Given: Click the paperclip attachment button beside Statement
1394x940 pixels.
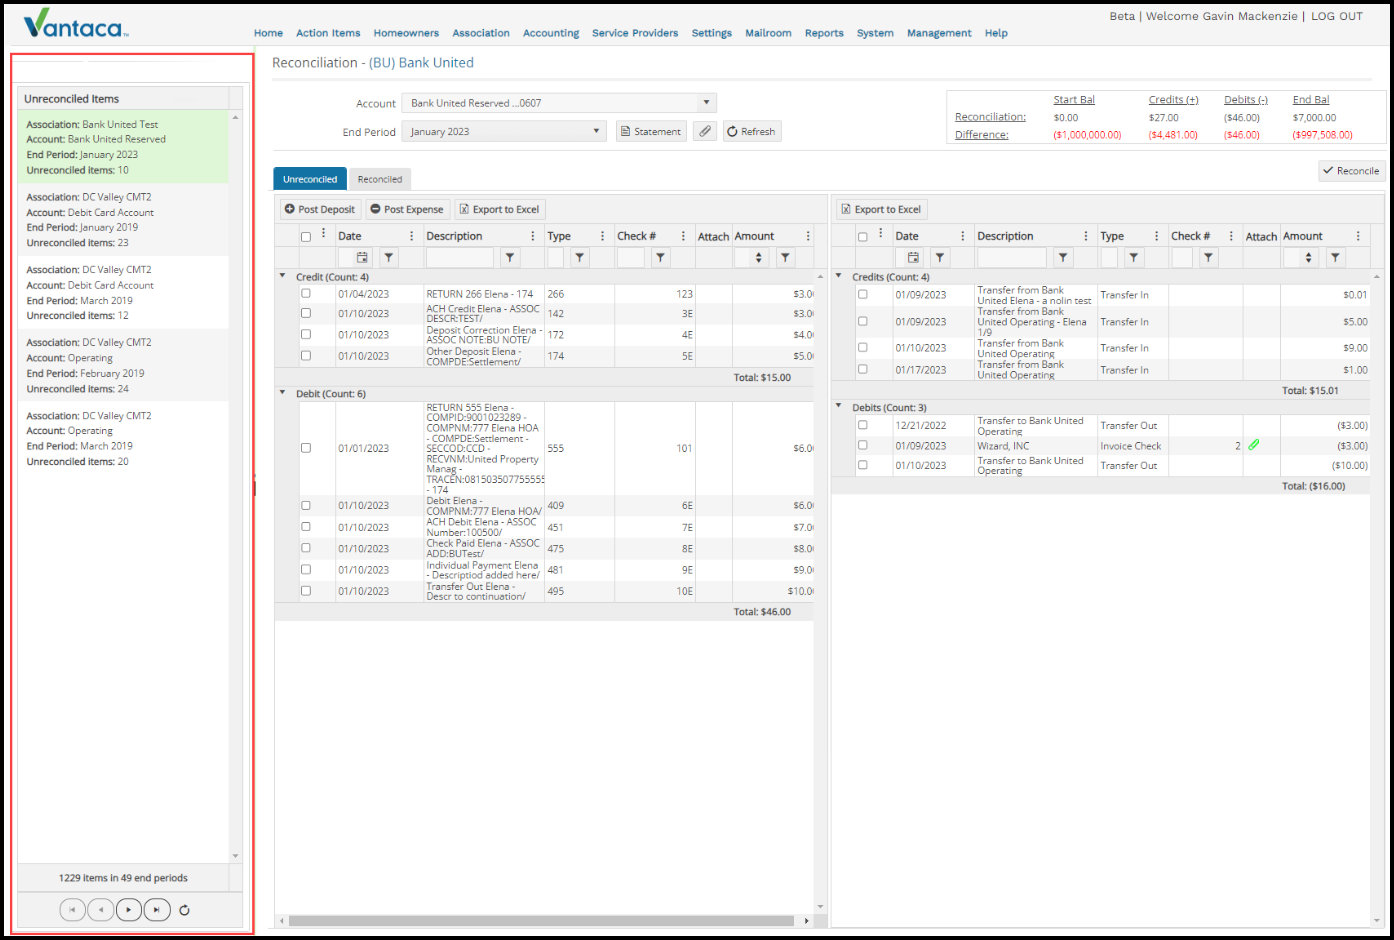Looking at the screenshot, I should 705,131.
